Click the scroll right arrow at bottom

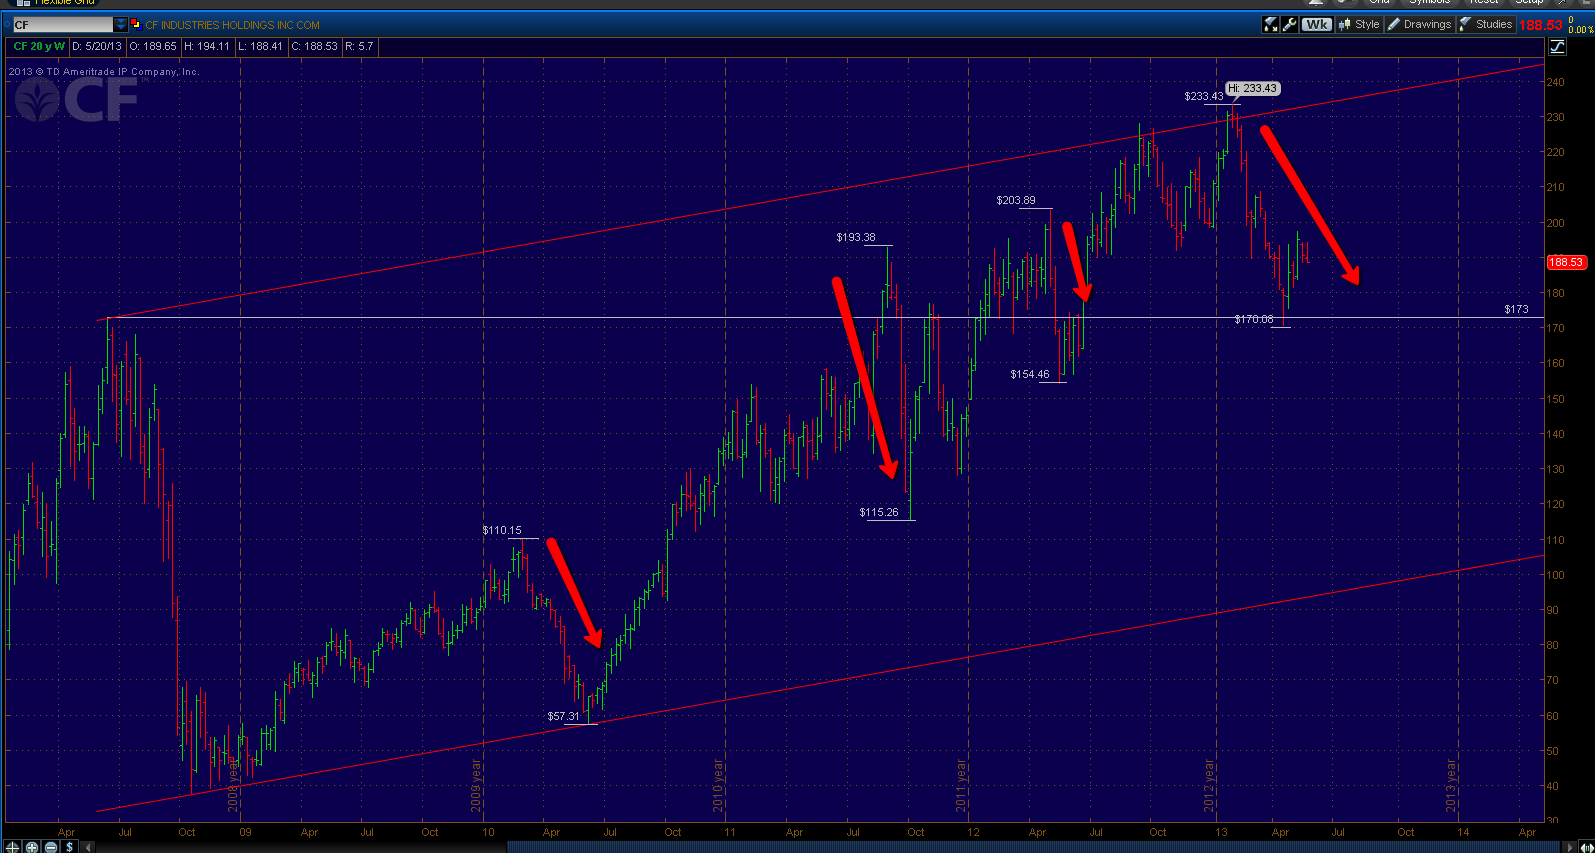coord(1569,847)
